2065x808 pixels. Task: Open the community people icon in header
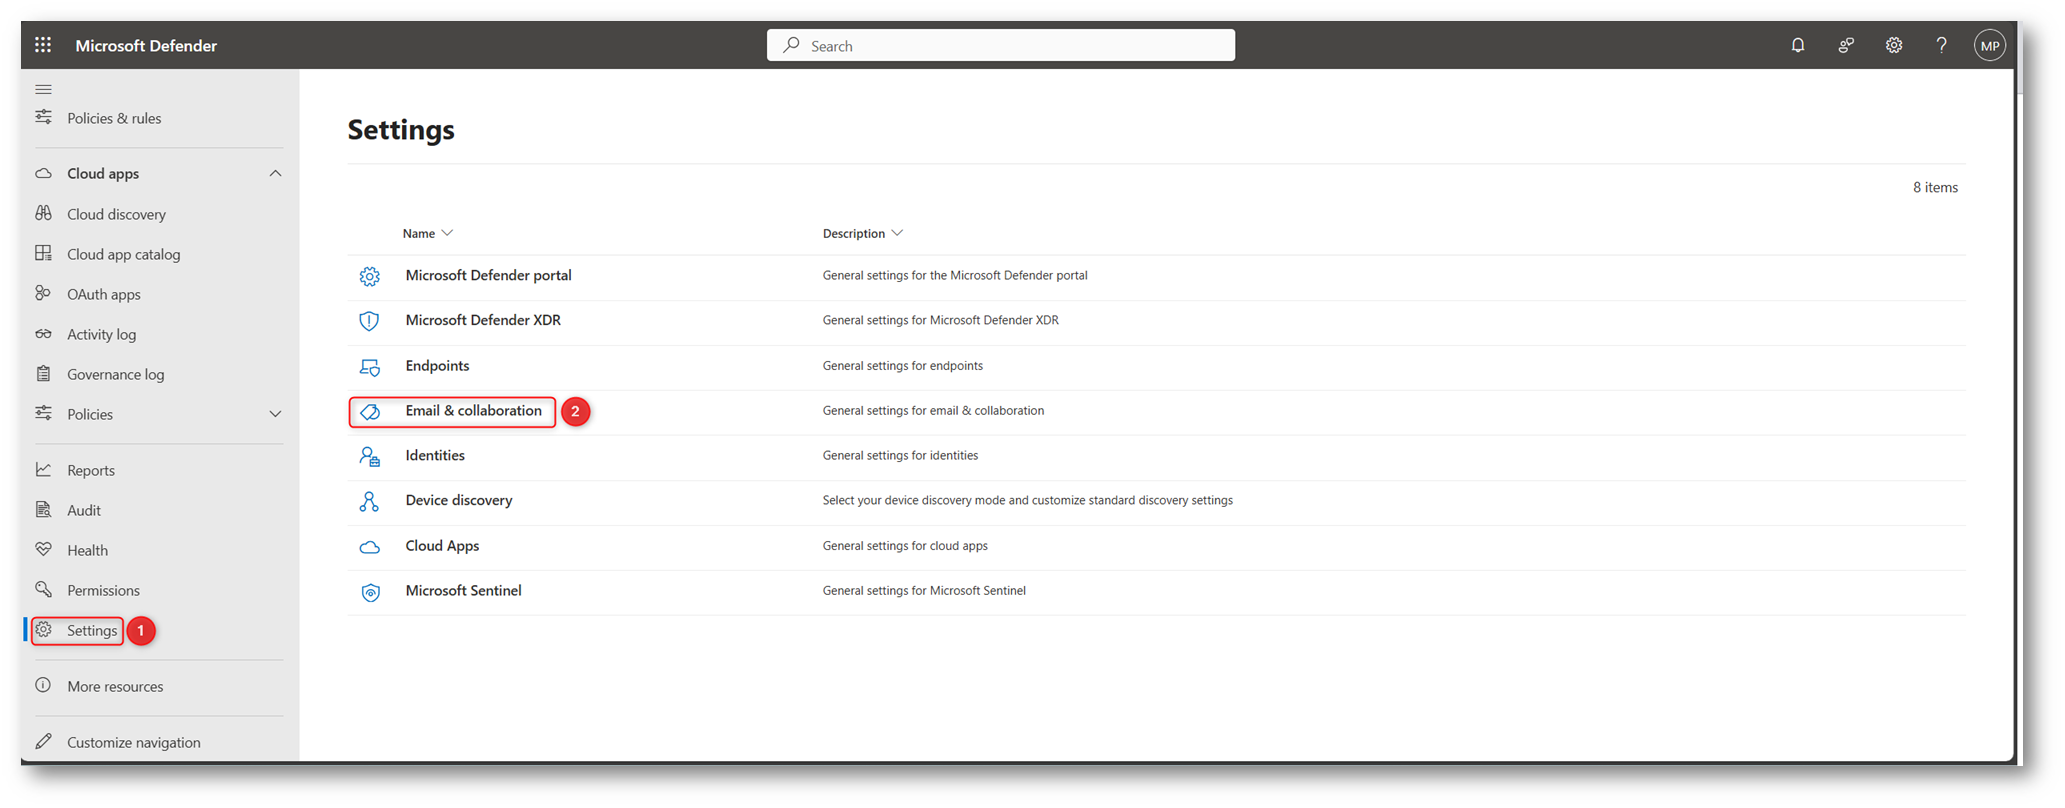(x=1845, y=45)
